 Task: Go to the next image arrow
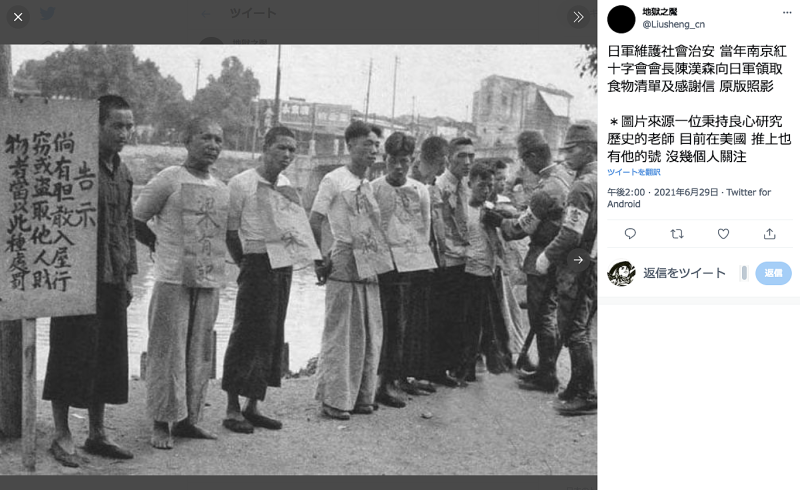click(x=578, y=260)
